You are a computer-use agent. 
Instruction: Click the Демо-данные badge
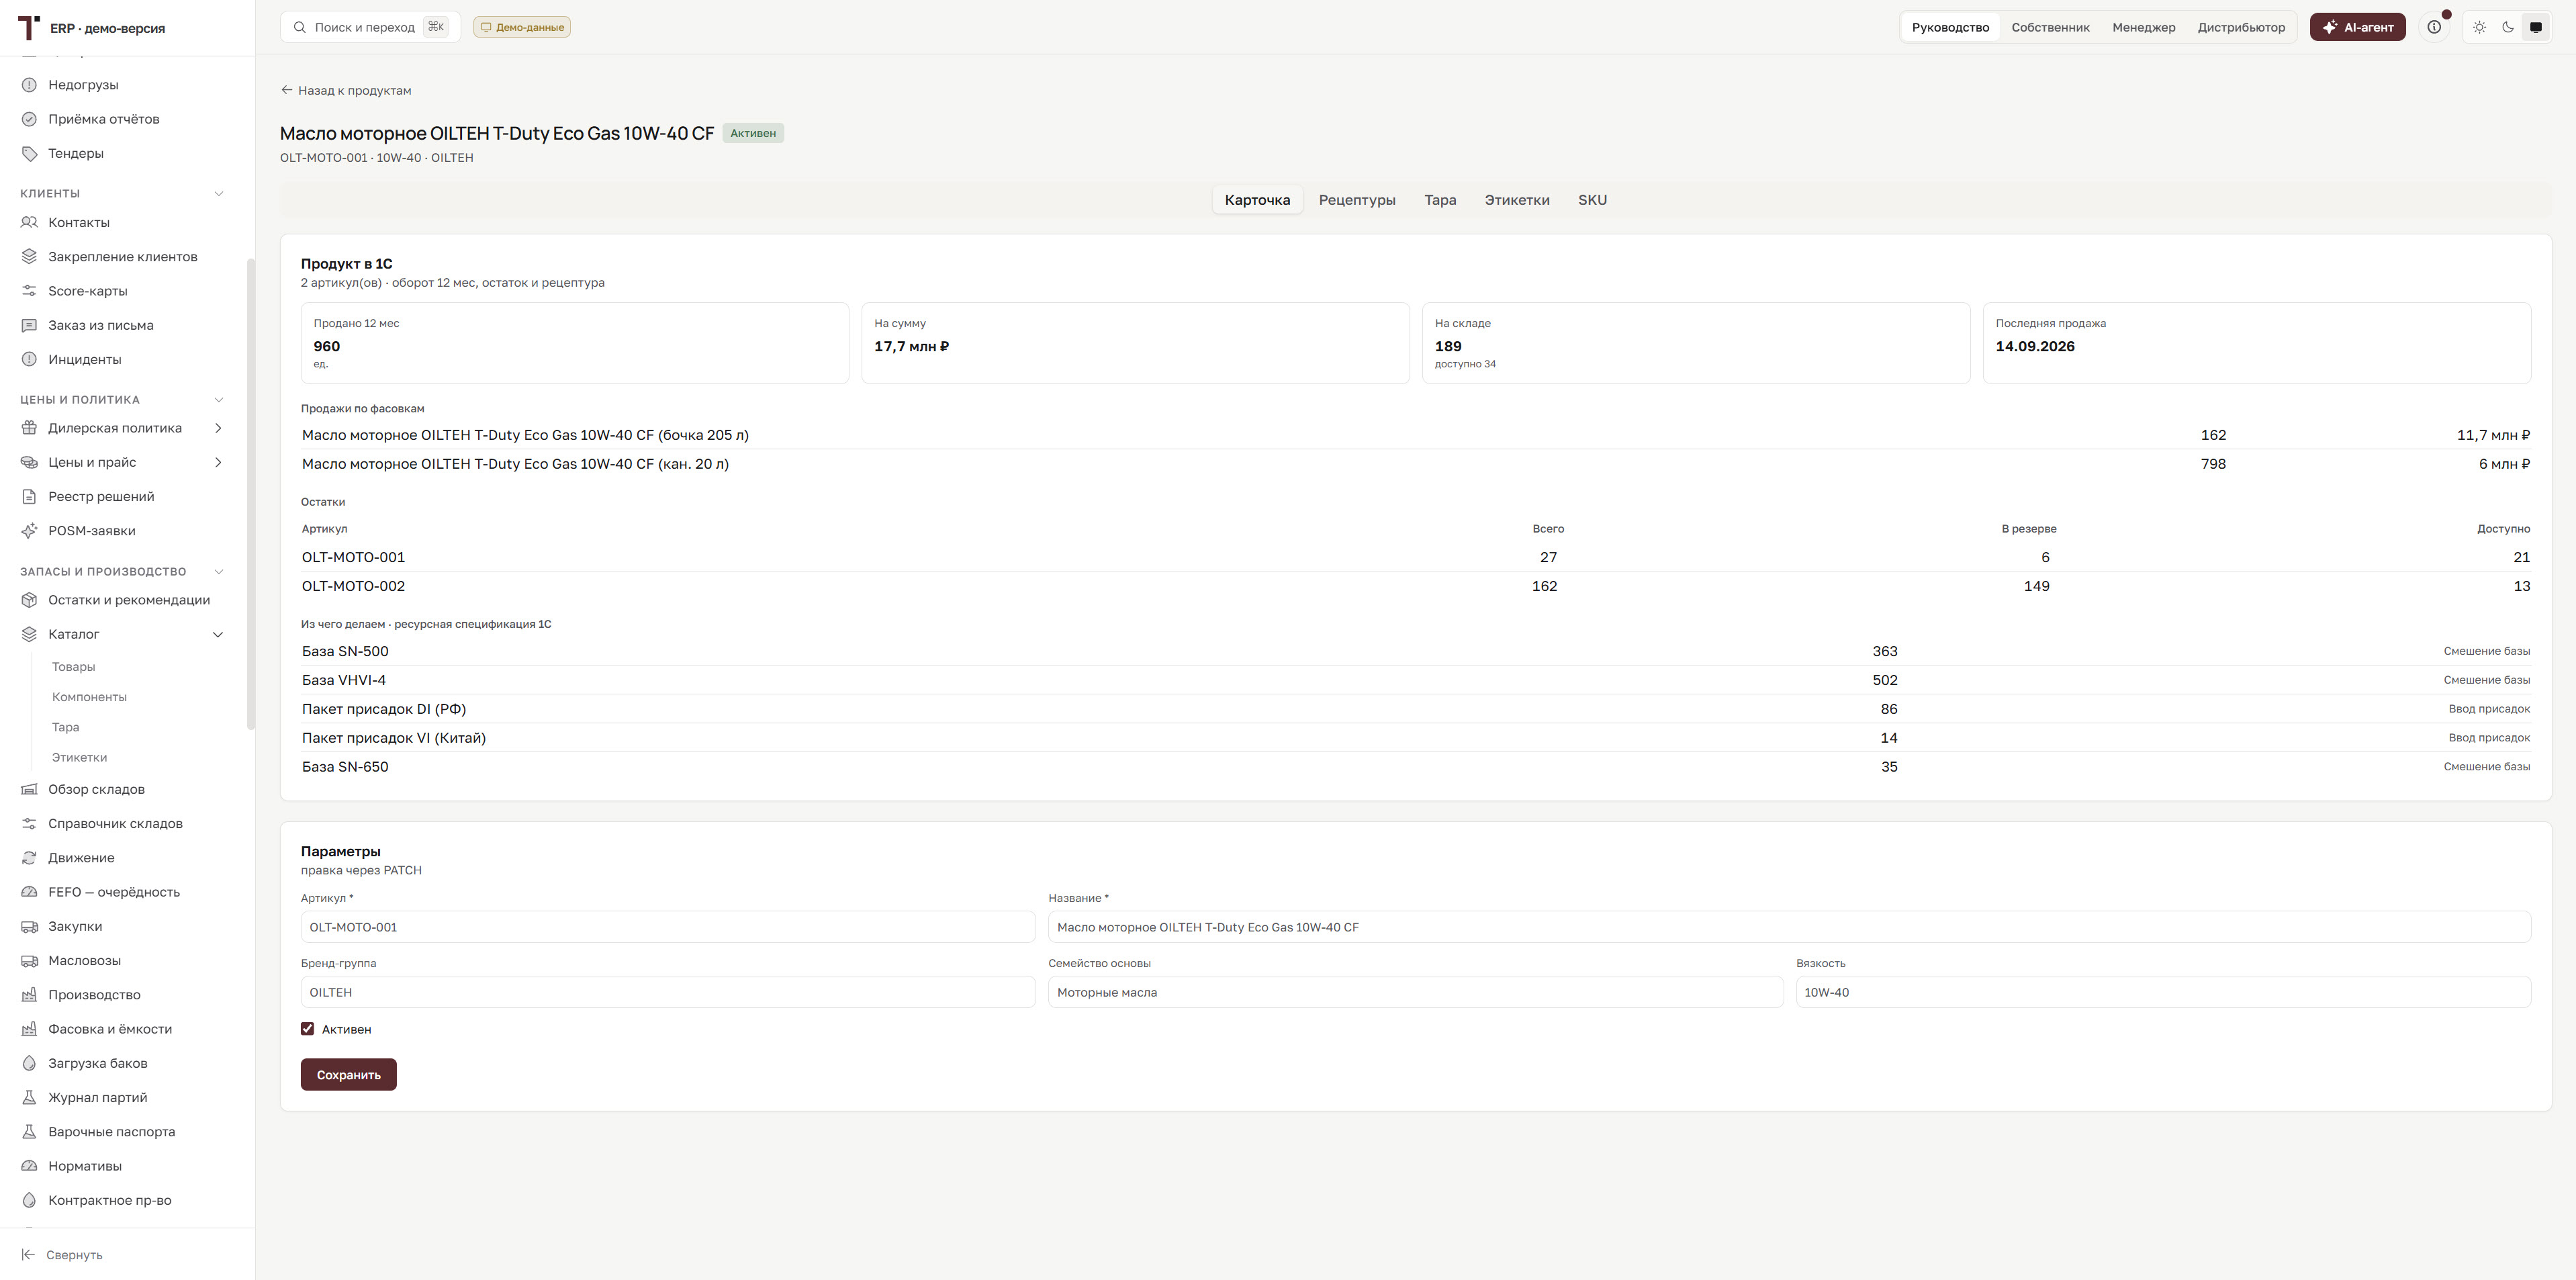tap(522, 27)
